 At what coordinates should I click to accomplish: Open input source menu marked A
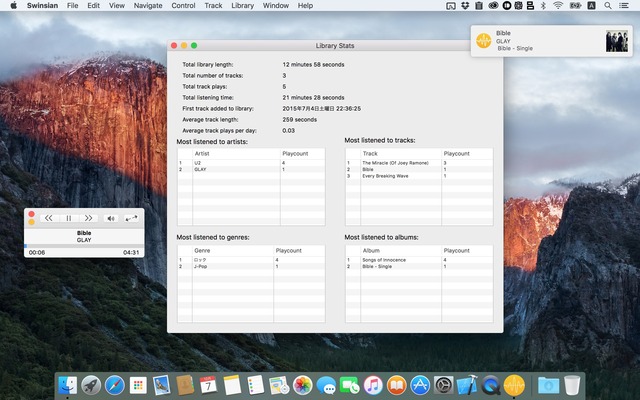591,6
